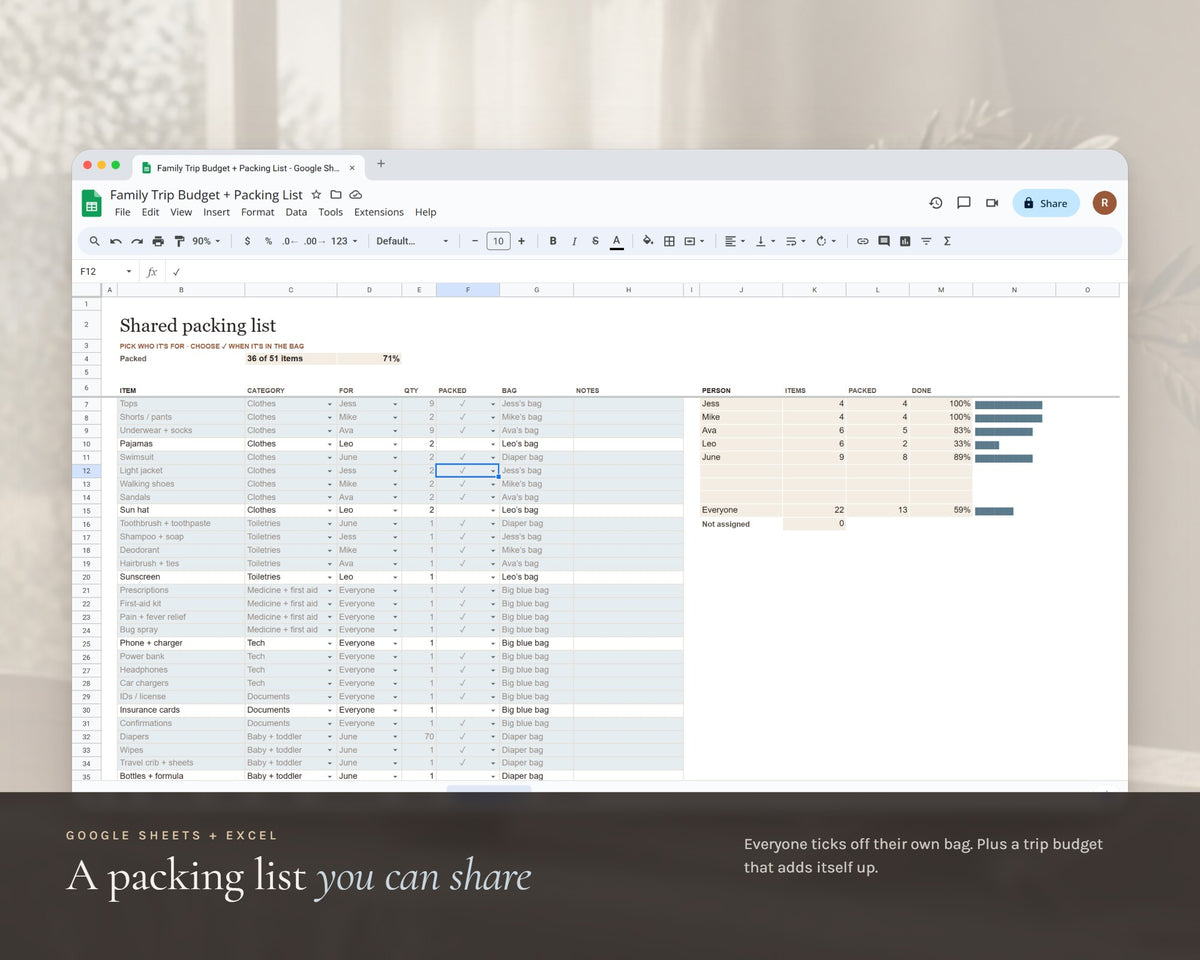Format as currency with the dollar icon
The height and width of the screenshot is (960, 1200).
click(x=247, y=241)
